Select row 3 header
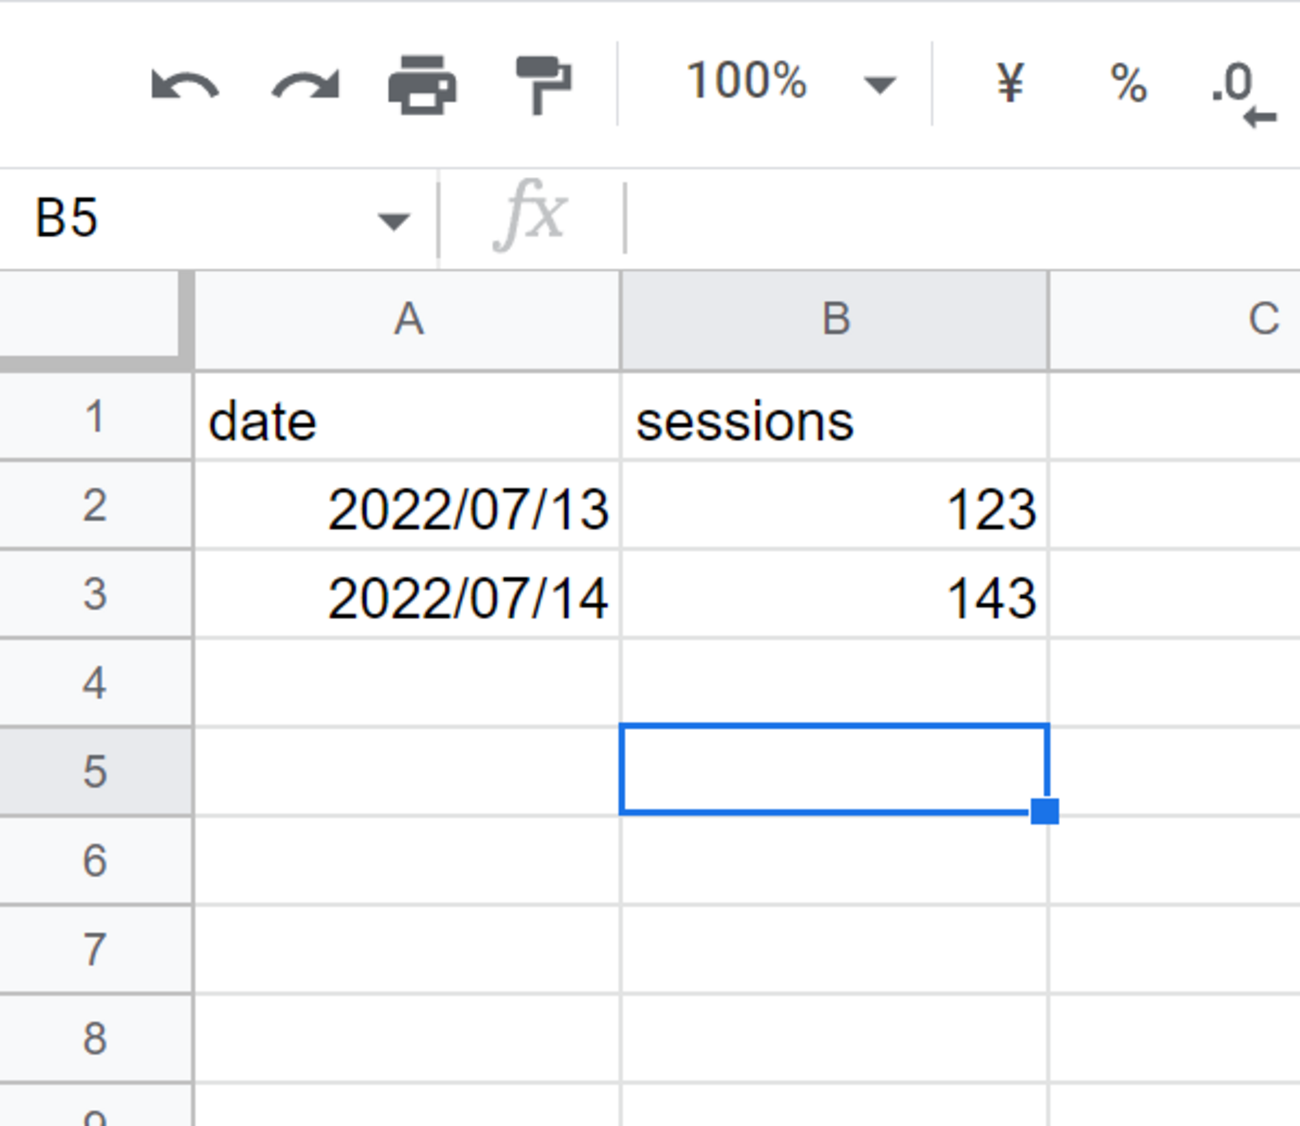Image resolution: width=1300 pixels, height=1126 pixels. point(95,594)
